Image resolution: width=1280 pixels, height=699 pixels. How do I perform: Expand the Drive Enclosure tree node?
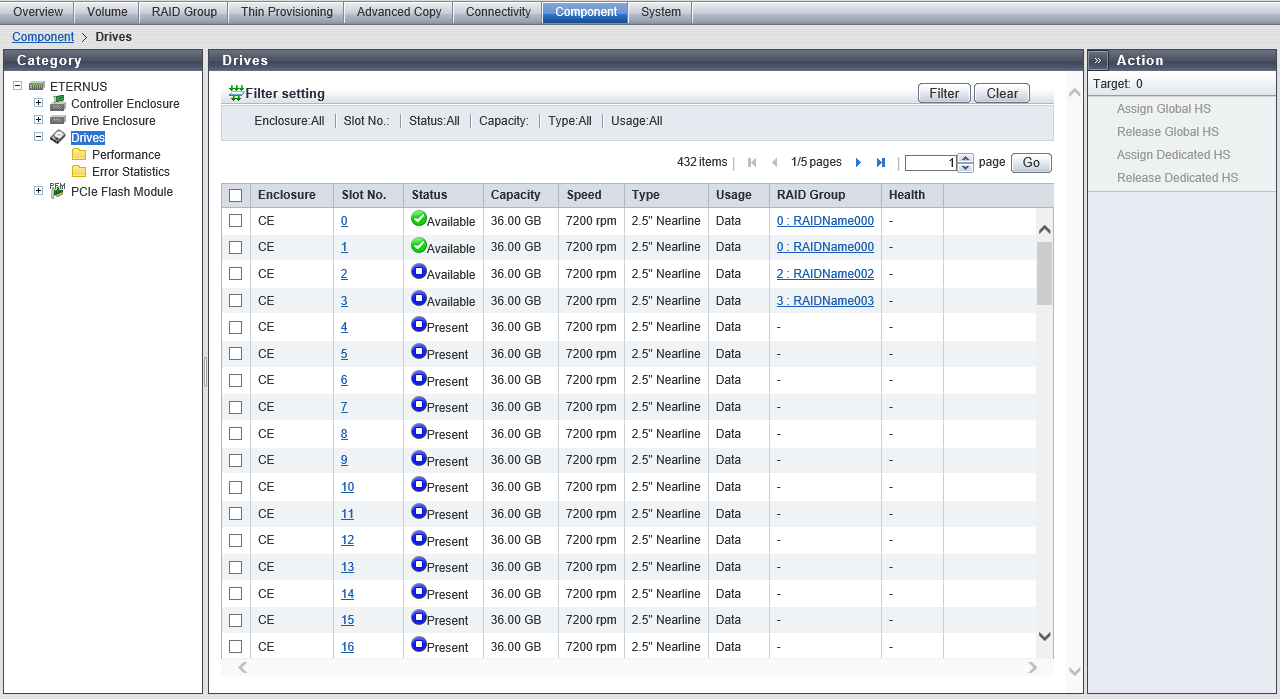click(x=38, y=120)
